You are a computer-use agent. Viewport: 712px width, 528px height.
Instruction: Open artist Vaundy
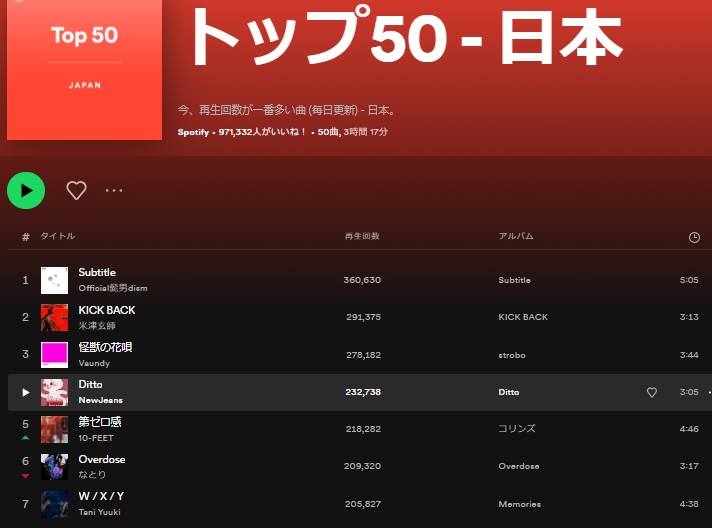(94, 363)
